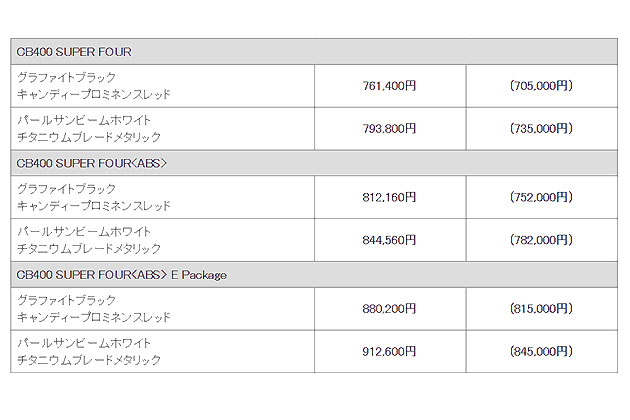Select the (845,000円) price in parentheses
This screenshot has height=420, width=630.
[541, 351]
